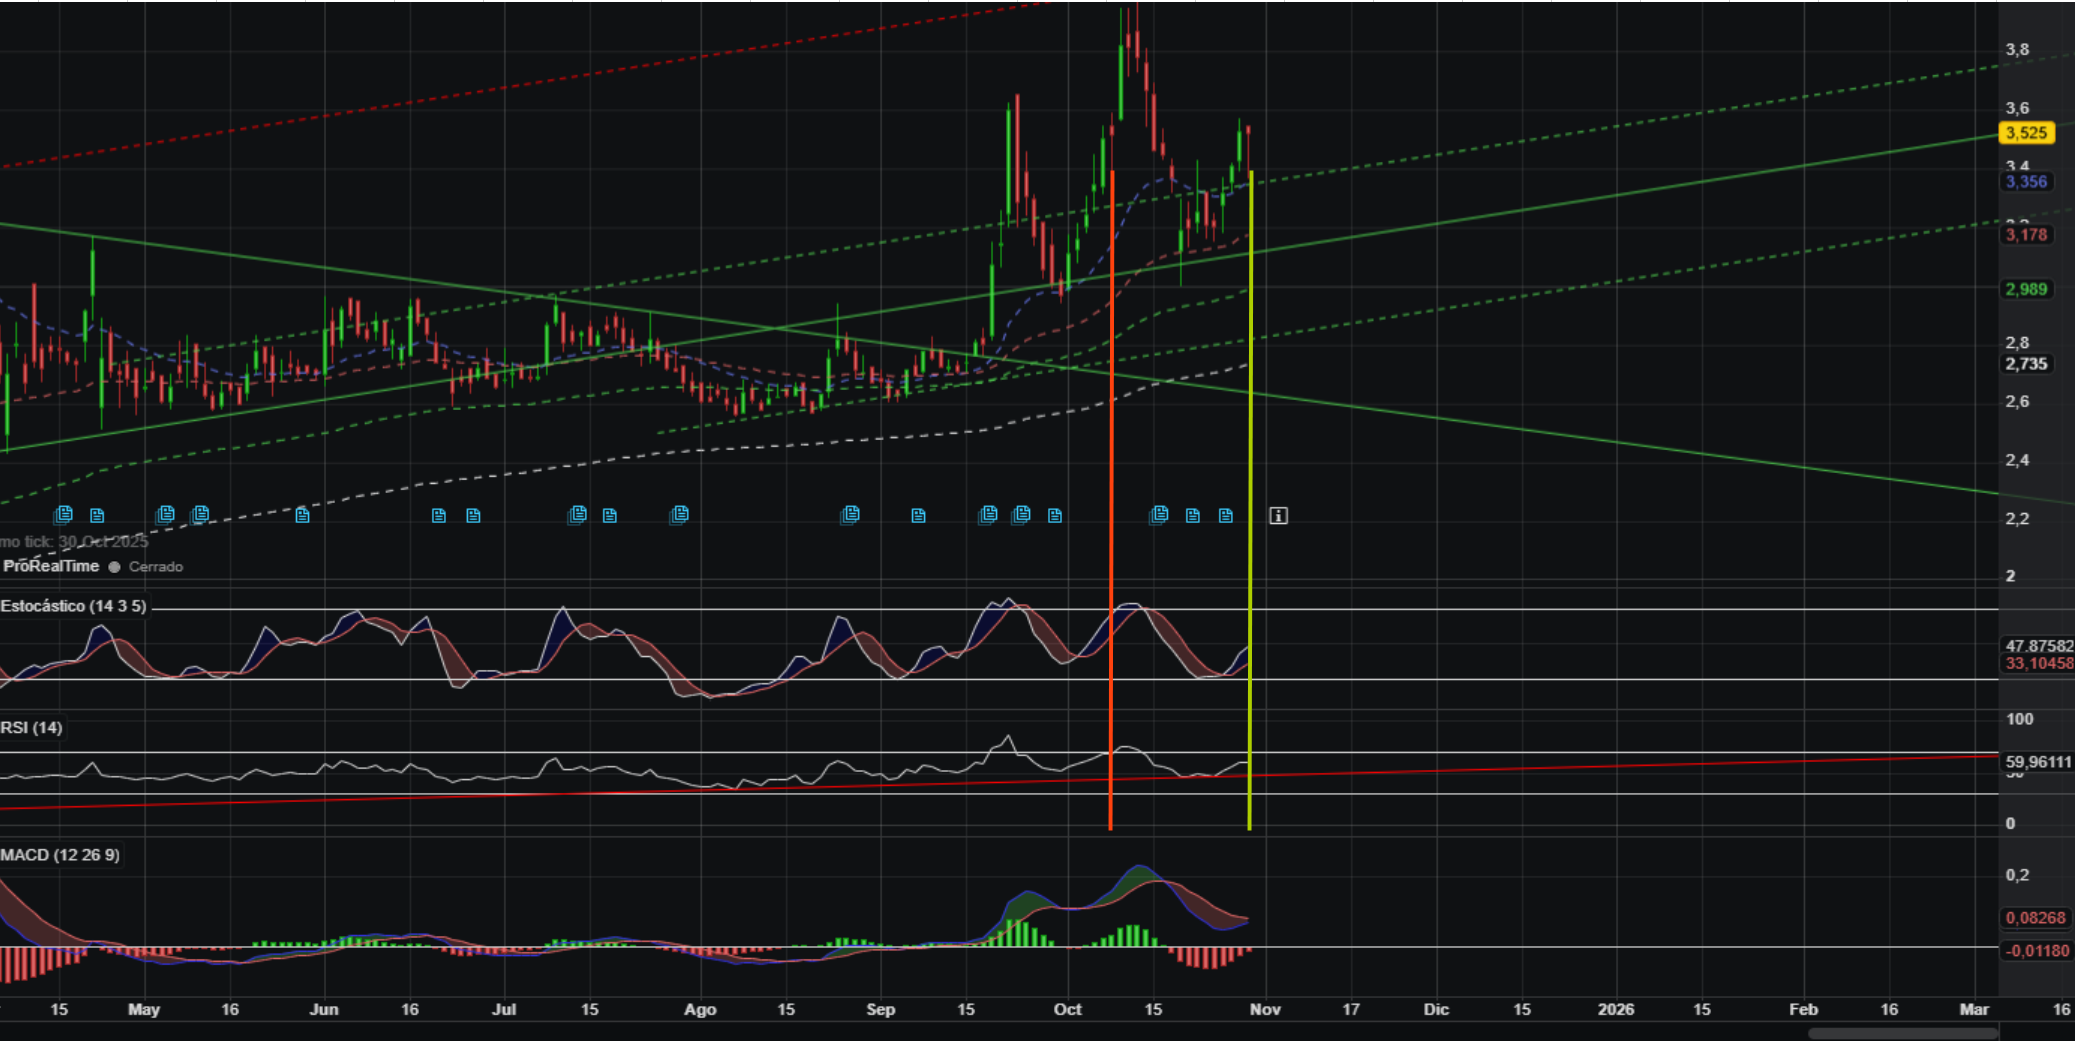This screenshot has height=1041, width=2075.
Task: Select the red trendline on the RSI panel
Action: tap(1000, 782)
